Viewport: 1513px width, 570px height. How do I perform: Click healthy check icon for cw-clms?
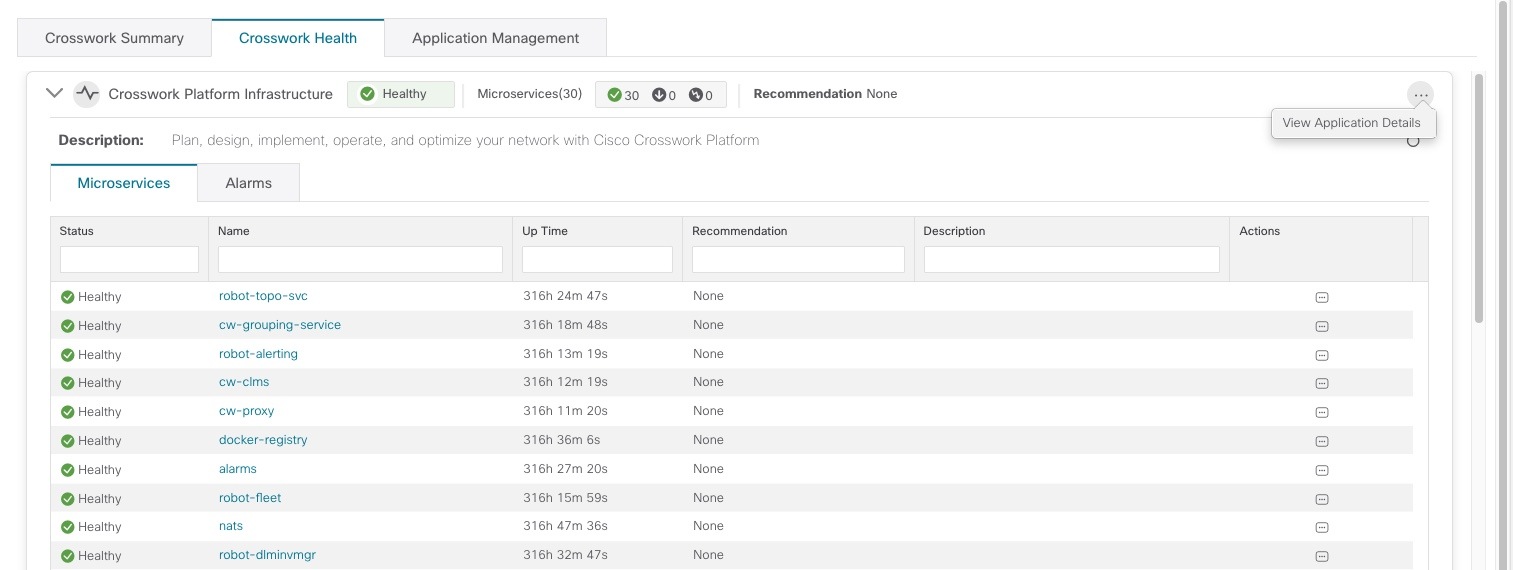point(67,383)
